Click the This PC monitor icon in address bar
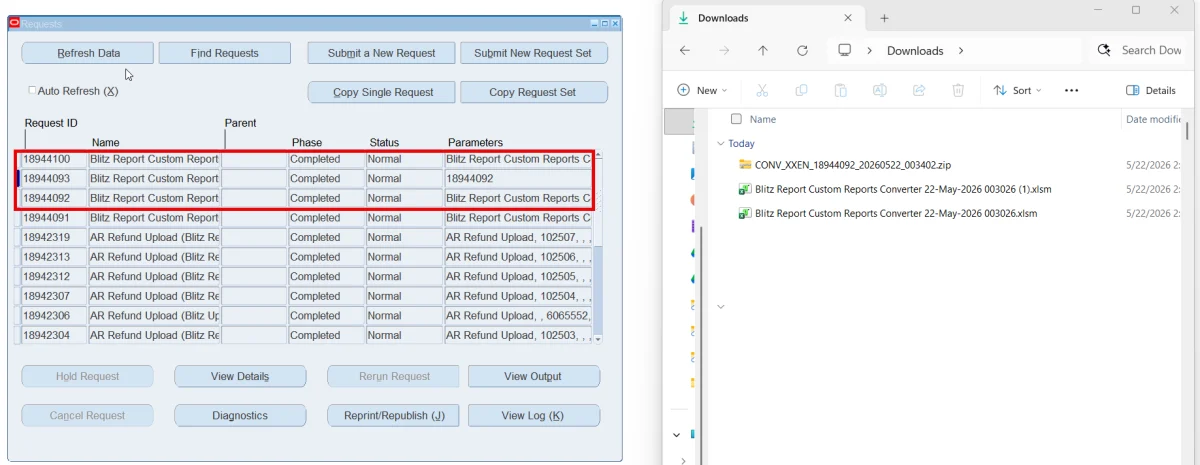The height and width of the screenshot is (465, 1200). (x=845, y=50)
